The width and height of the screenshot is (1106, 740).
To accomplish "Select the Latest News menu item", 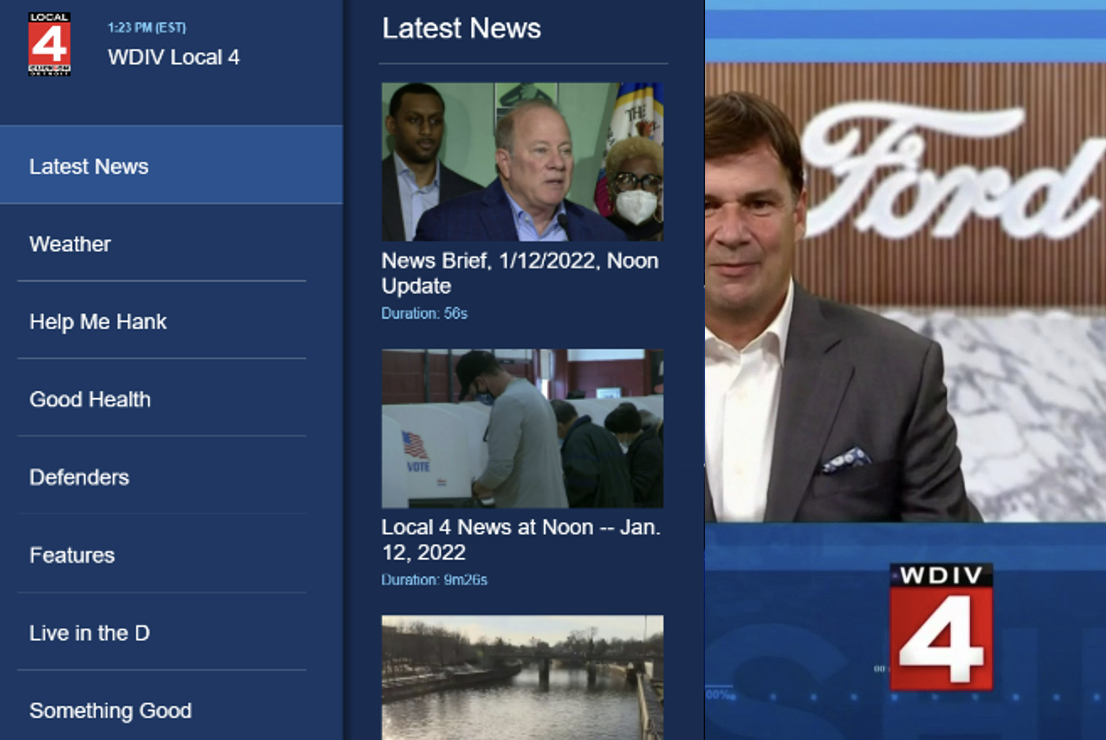I will (x=171, y=166).
